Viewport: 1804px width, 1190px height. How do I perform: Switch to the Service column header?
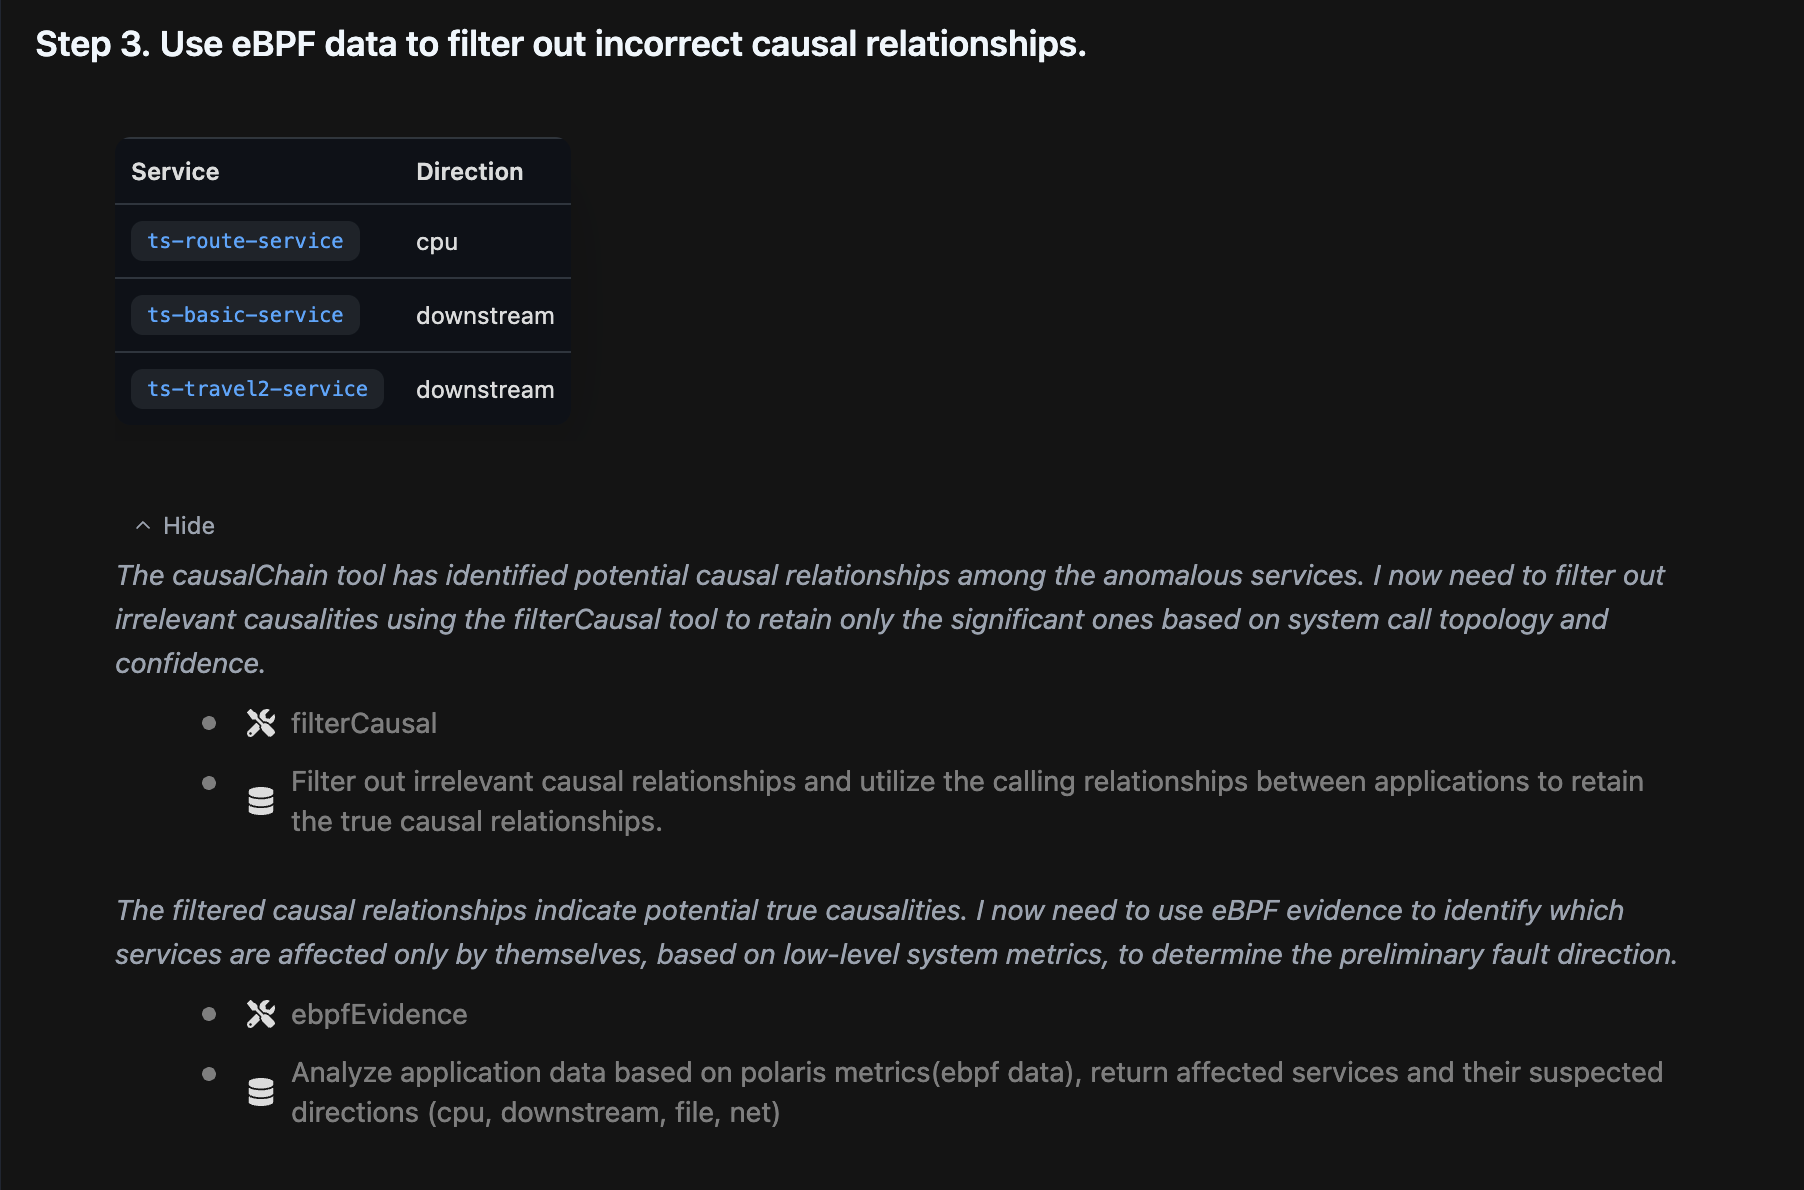(x=175, y=171)
